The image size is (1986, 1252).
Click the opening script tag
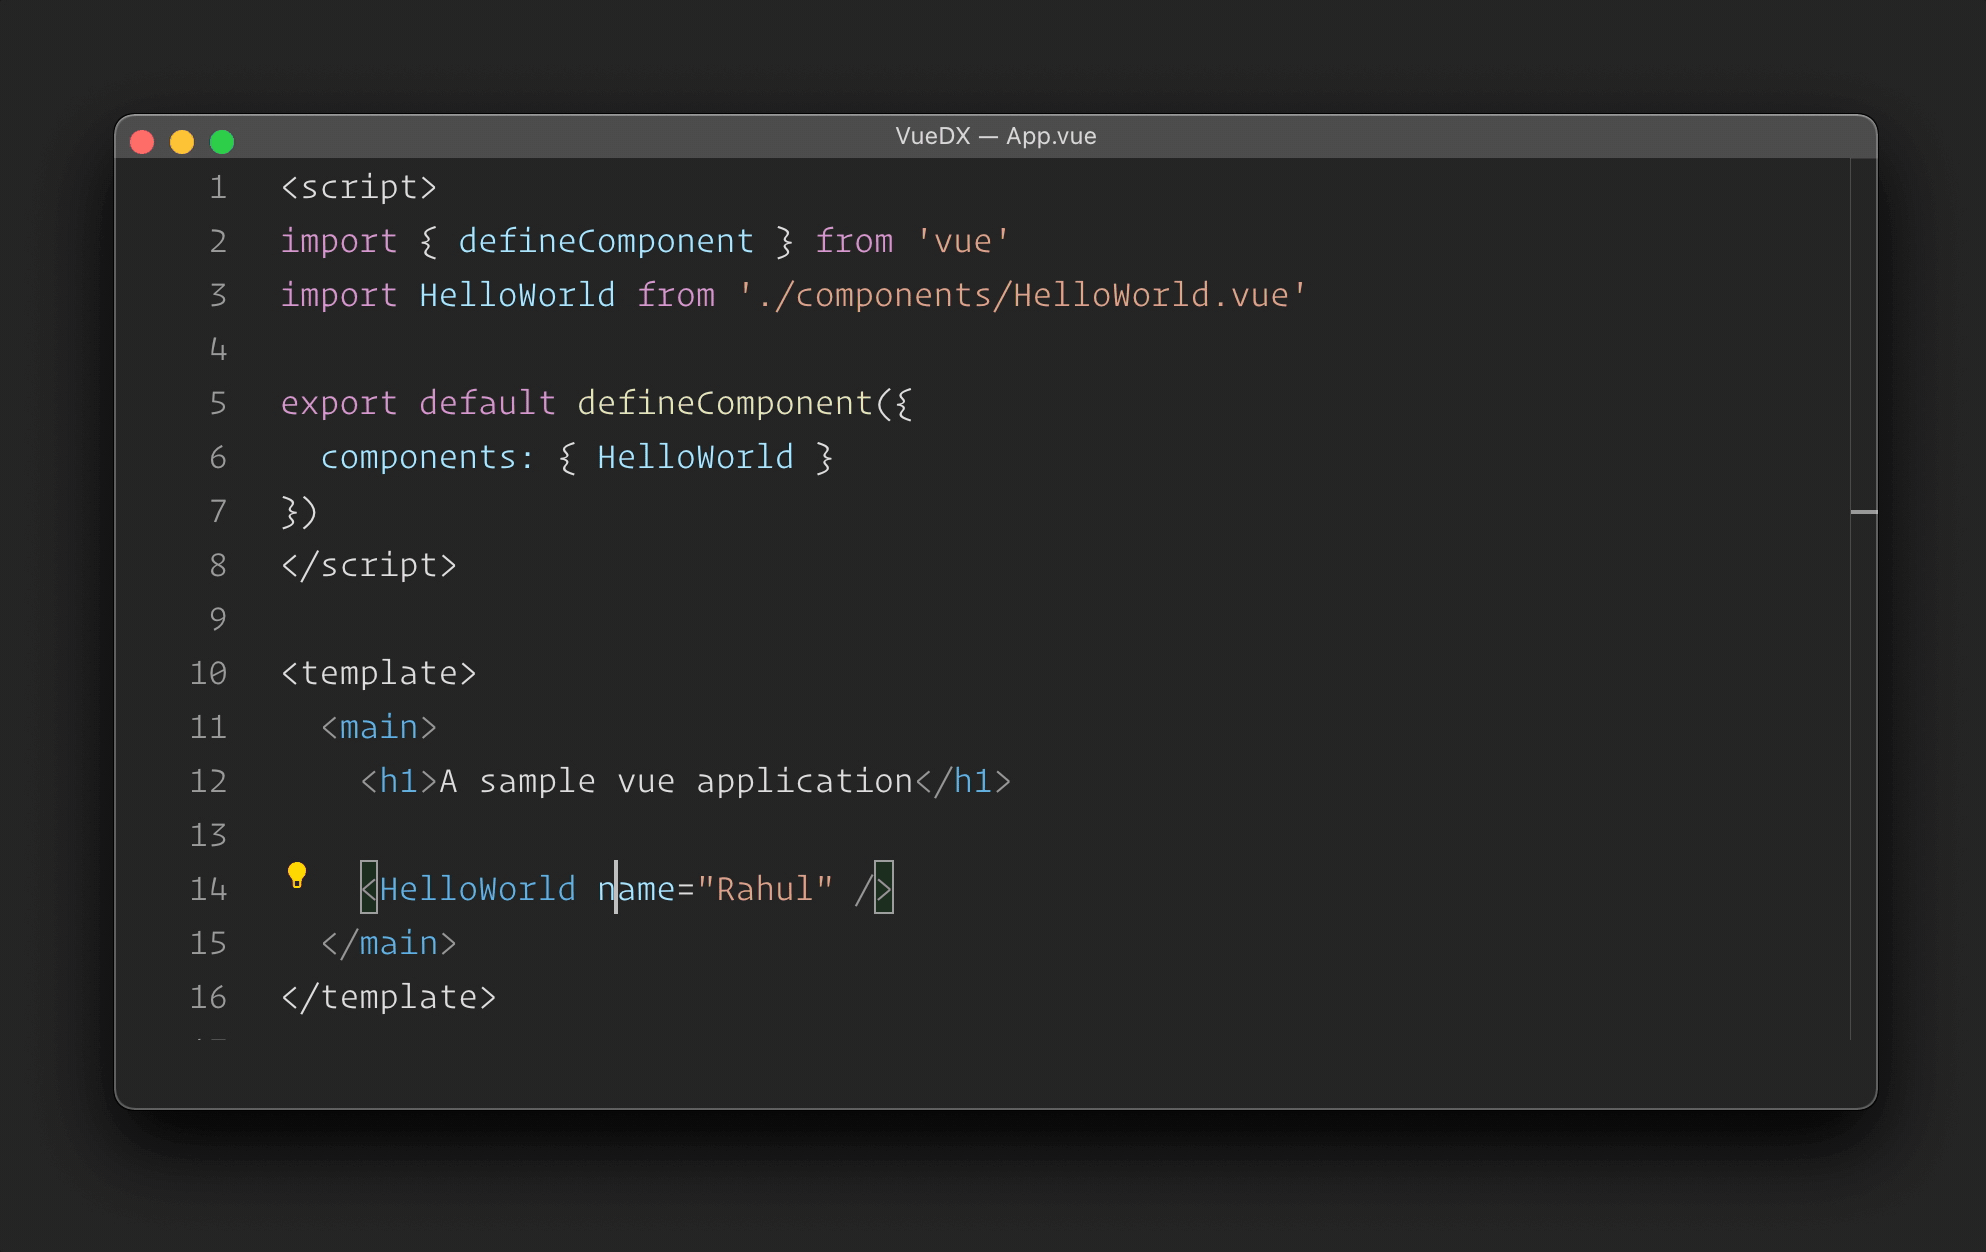point(359,187)
